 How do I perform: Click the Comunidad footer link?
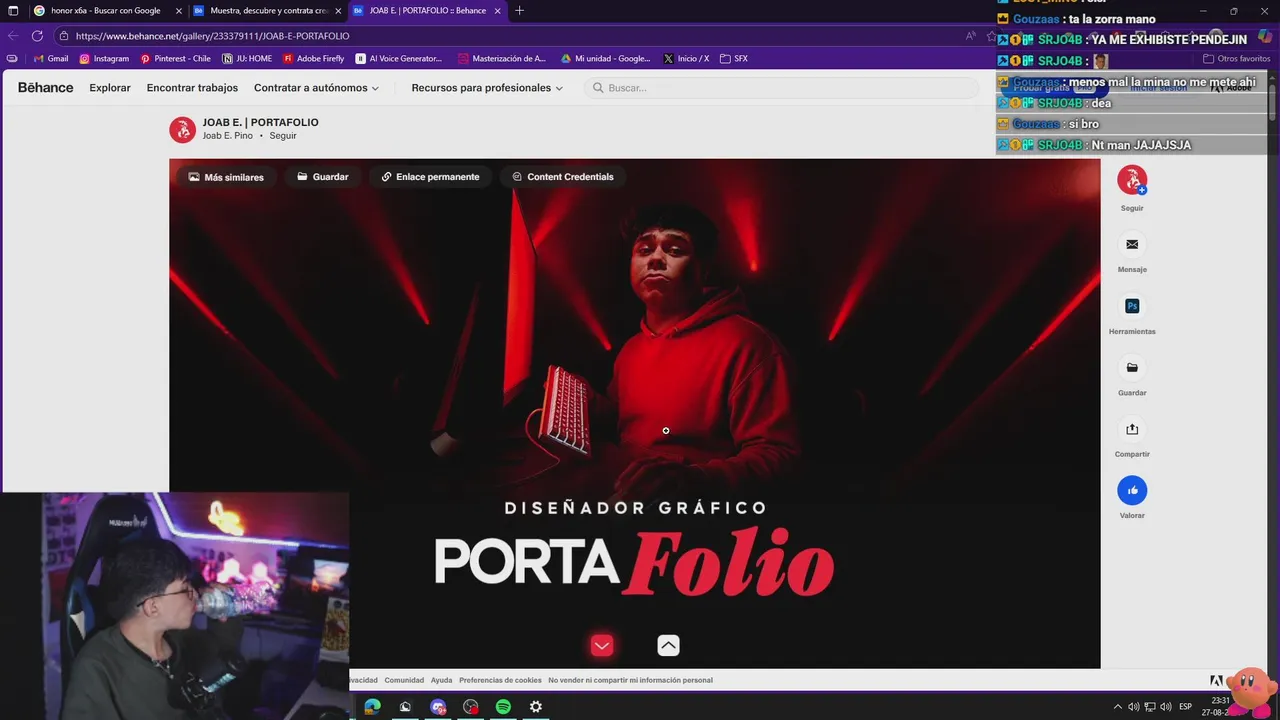[x=404, y=680]
